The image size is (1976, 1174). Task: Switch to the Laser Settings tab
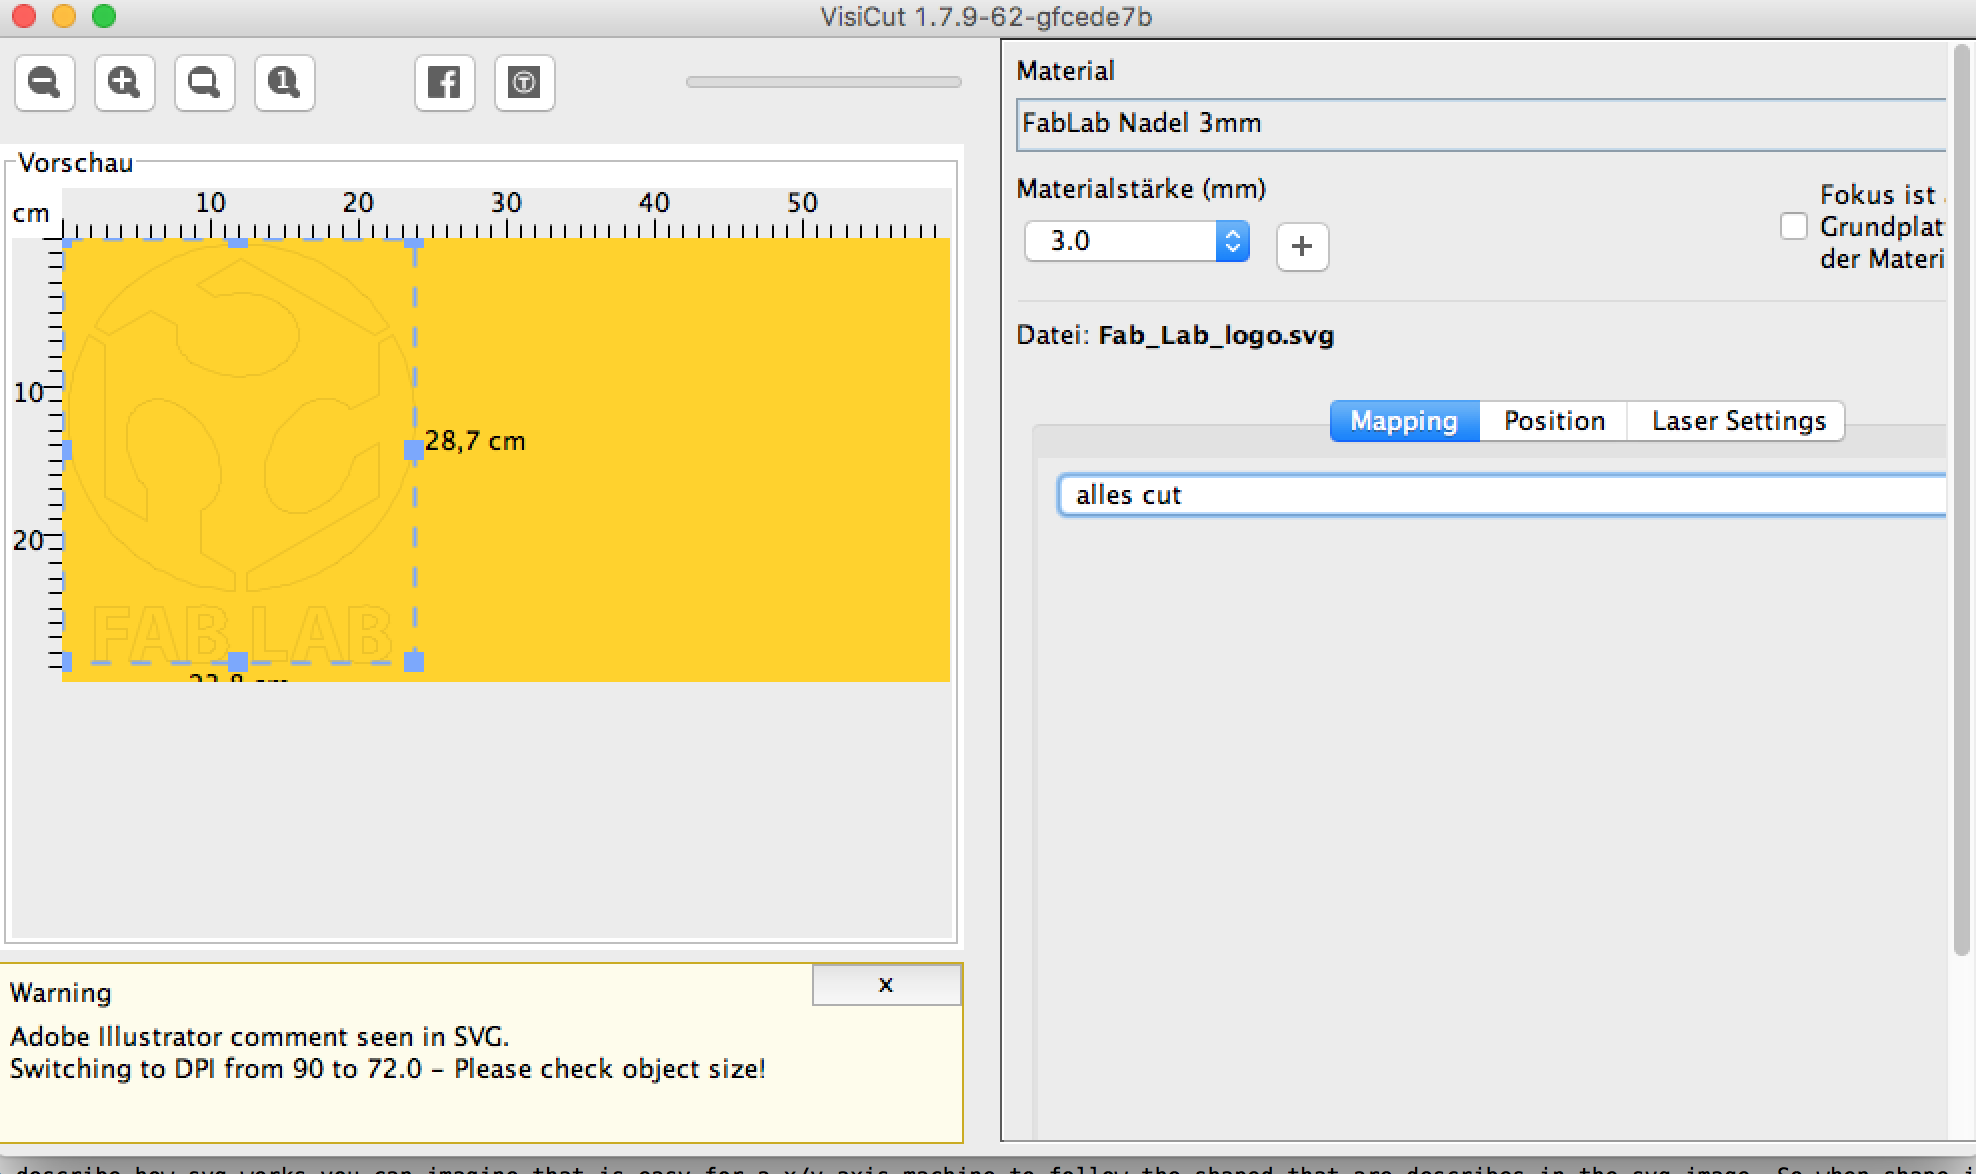(x=1738, y=421)
